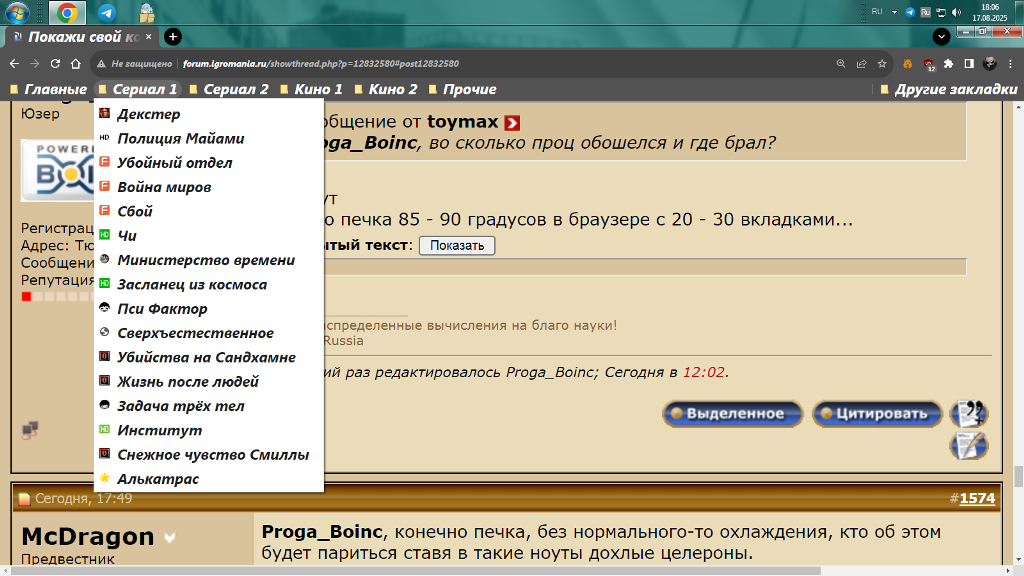Viewport: 1024px width, 576px height.
Task: Click the share page icon
Action: point(861,63)
